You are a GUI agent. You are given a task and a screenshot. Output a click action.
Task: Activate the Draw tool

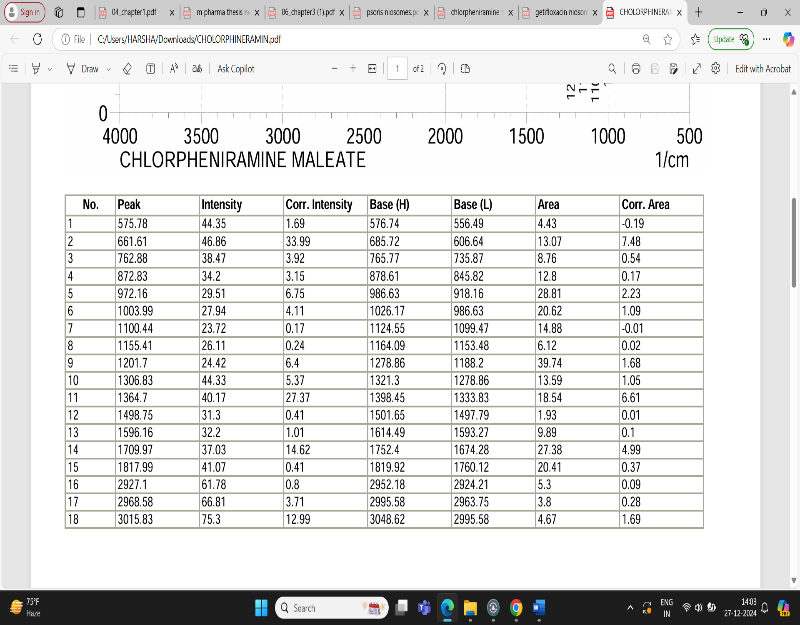[82, 68]
